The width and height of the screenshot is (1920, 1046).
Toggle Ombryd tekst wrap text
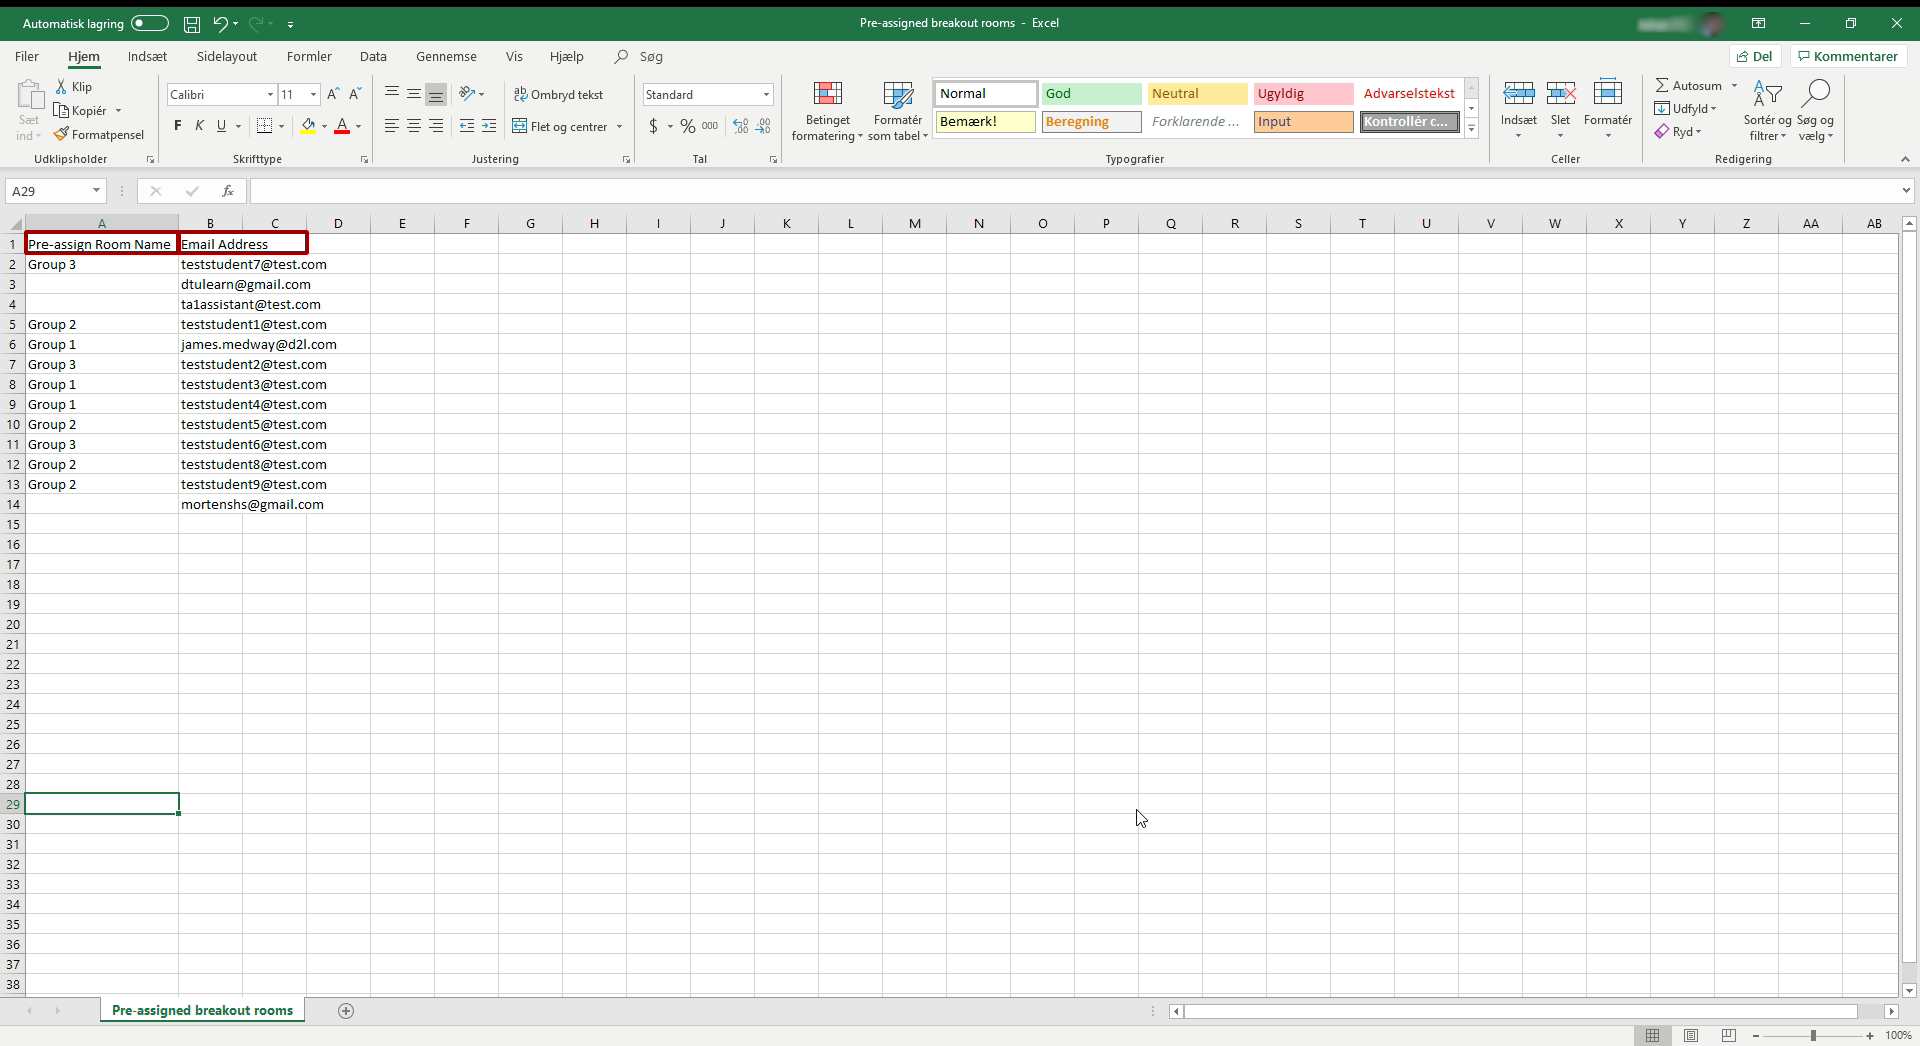point(559,94)
